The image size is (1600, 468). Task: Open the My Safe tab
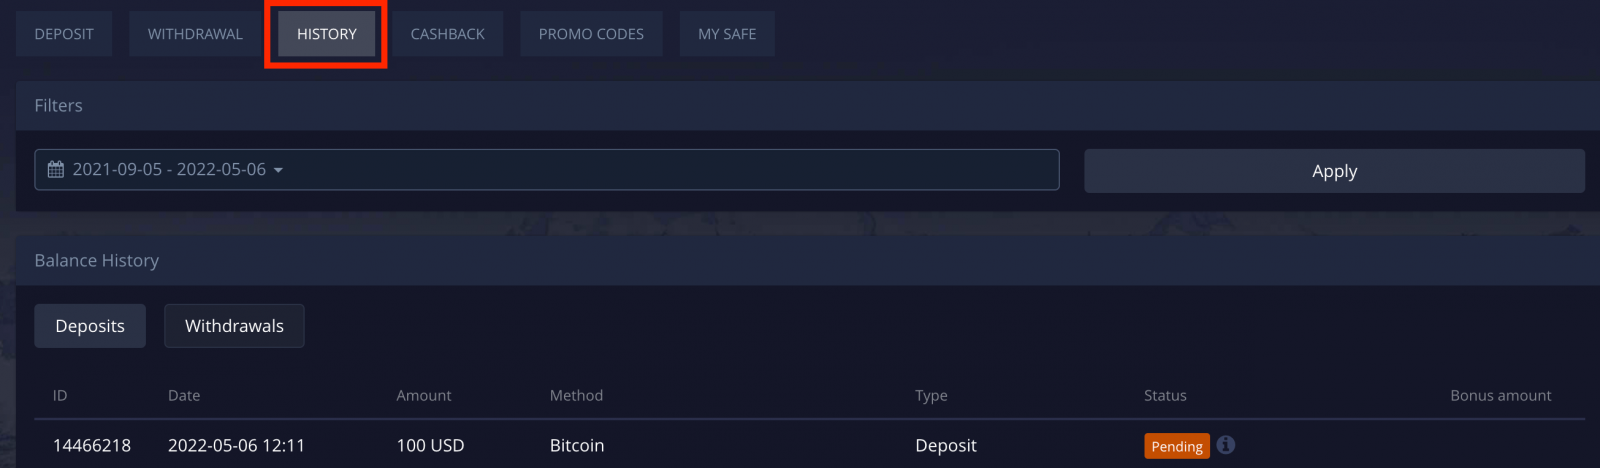[727, 34]
